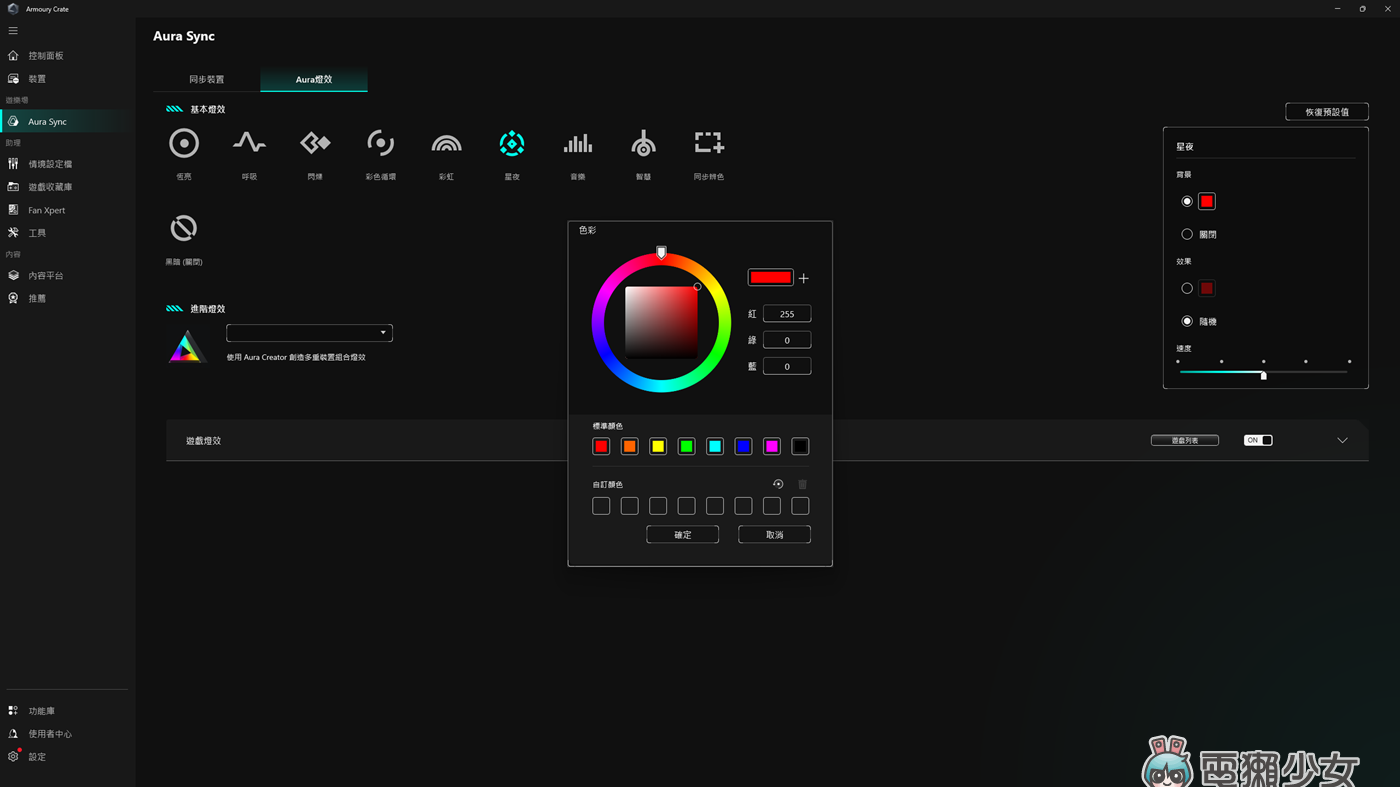Confirm the color with 確定 button
Image resolution: width=1400 pixels, height=787 pixels.
point(683,535)
